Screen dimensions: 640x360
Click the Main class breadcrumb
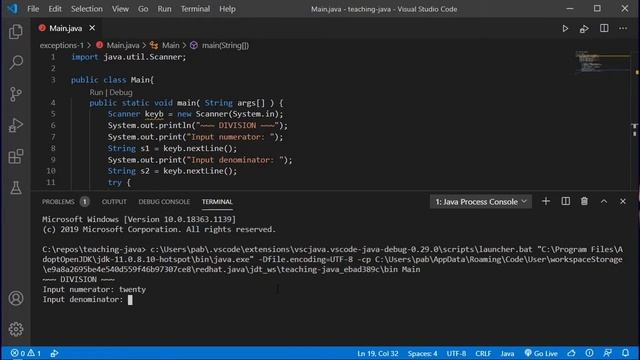[171, 45]
